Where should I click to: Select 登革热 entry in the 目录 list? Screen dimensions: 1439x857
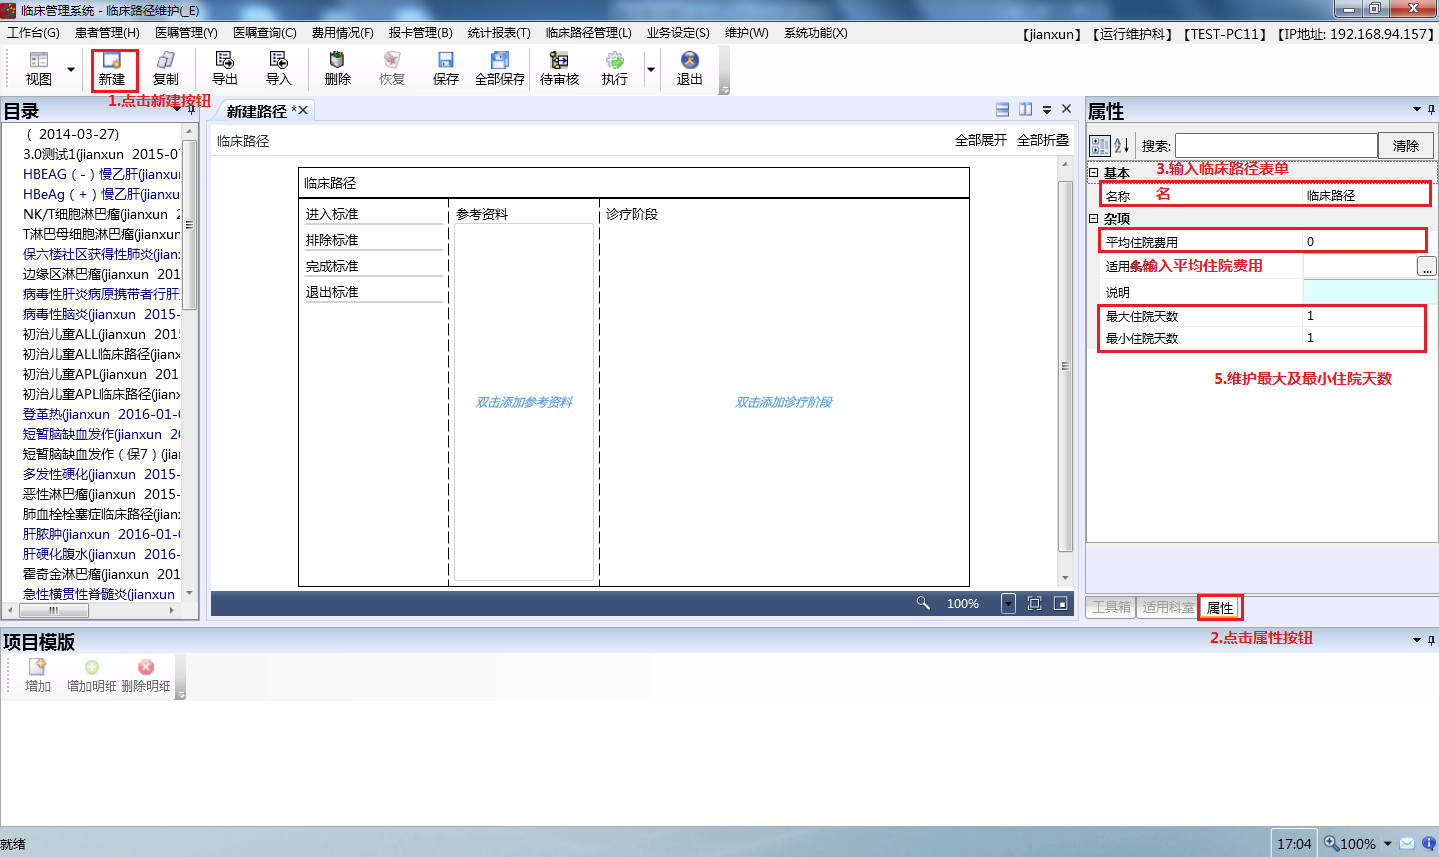pos(101,414)
